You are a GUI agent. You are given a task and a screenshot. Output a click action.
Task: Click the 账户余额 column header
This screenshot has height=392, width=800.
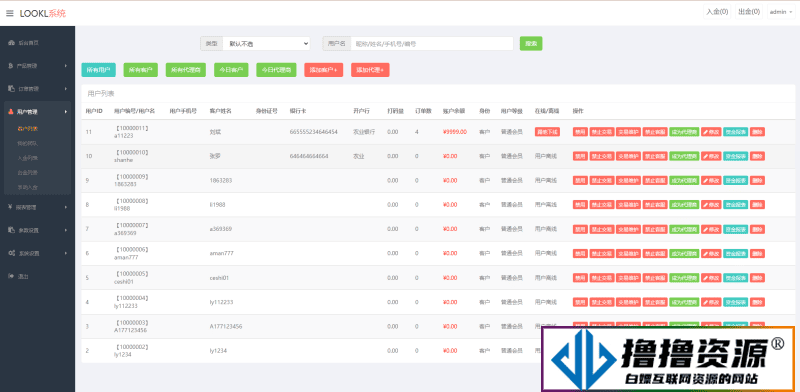pos(454,111)
